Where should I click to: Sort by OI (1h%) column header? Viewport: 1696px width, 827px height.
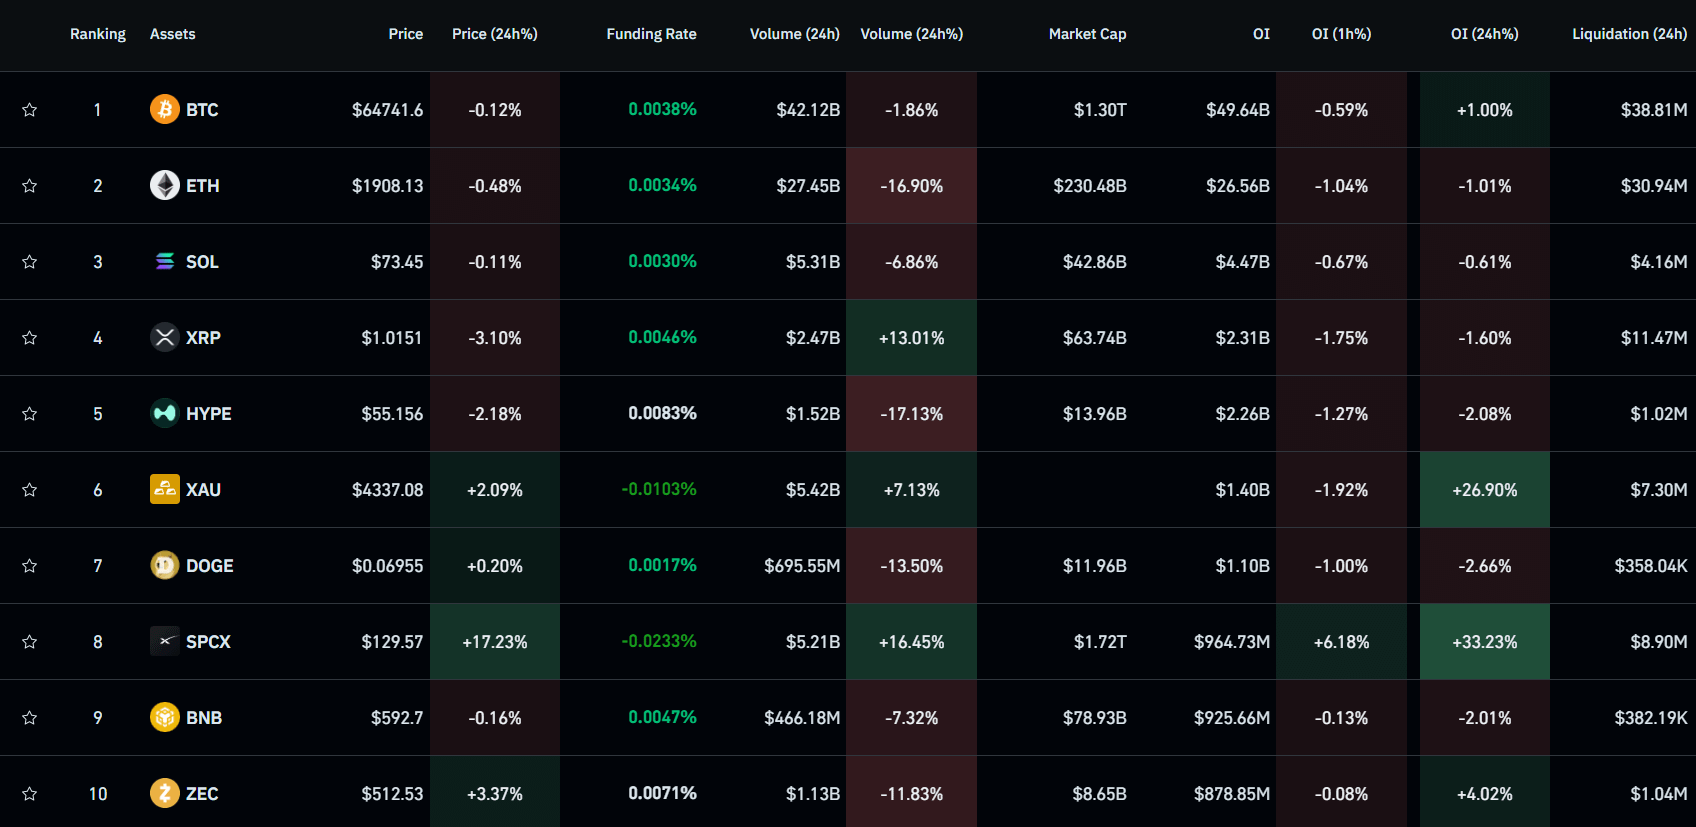point(1342,34)
